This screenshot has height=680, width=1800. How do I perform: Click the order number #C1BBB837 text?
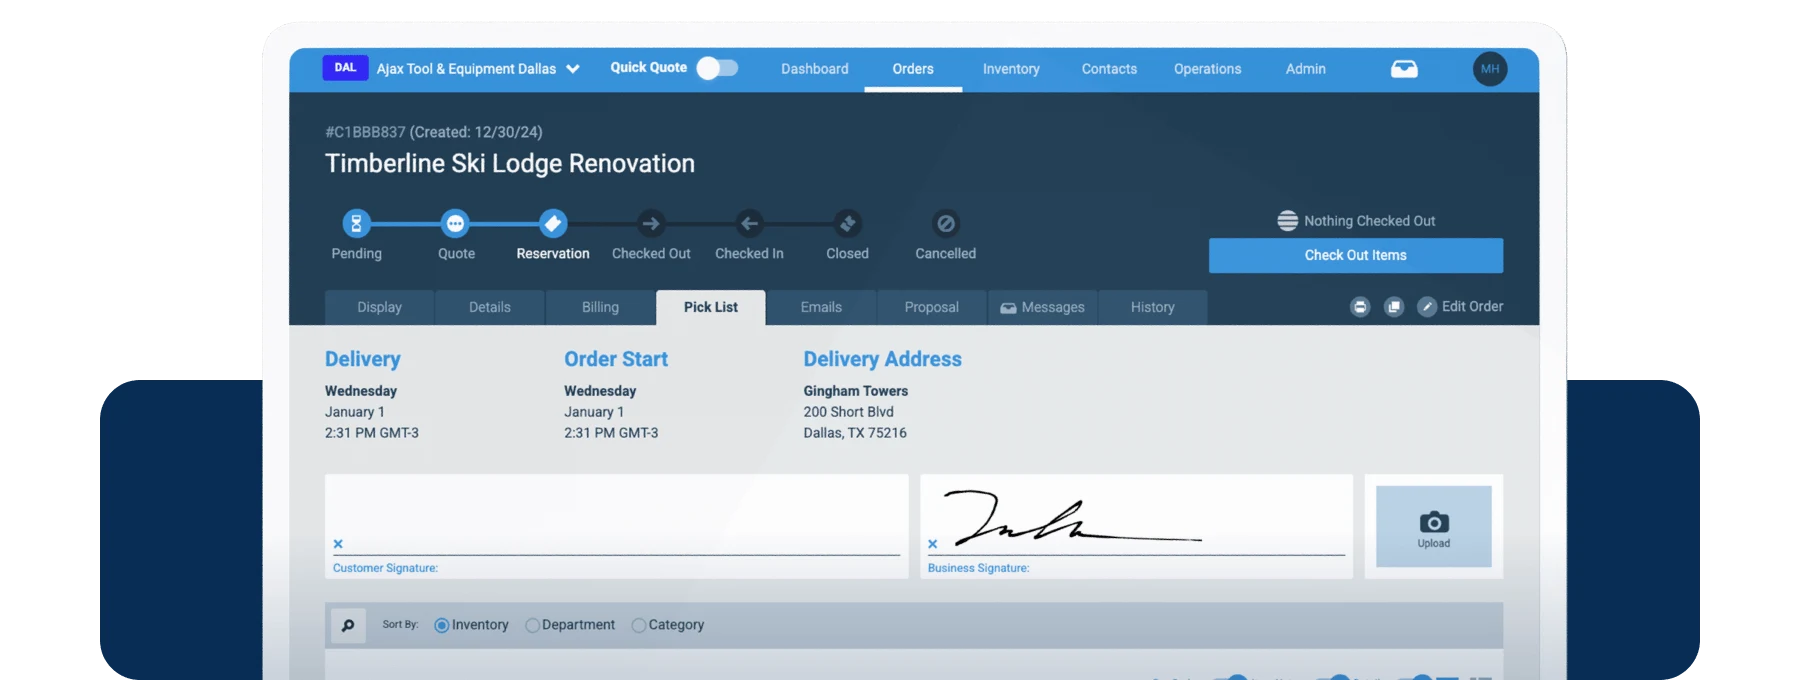click(x=365, y=132)
